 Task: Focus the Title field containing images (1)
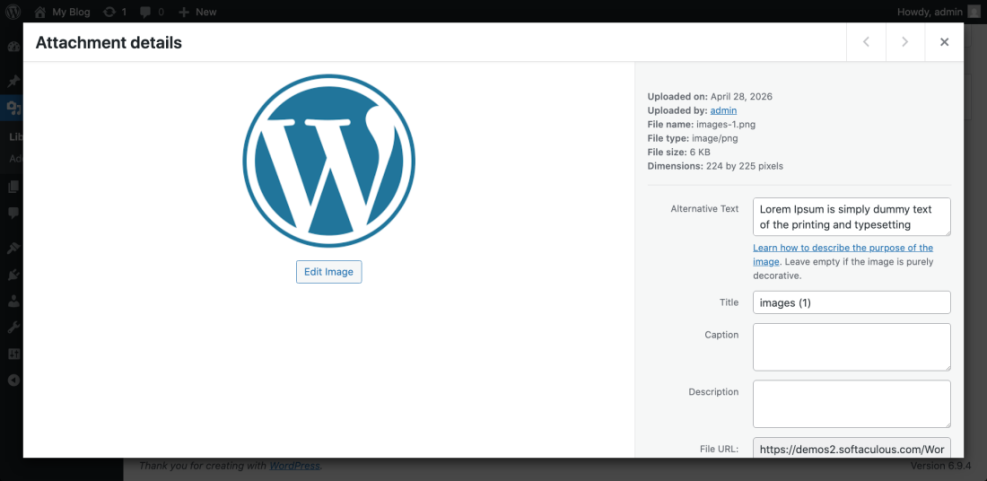coord(852,302)
